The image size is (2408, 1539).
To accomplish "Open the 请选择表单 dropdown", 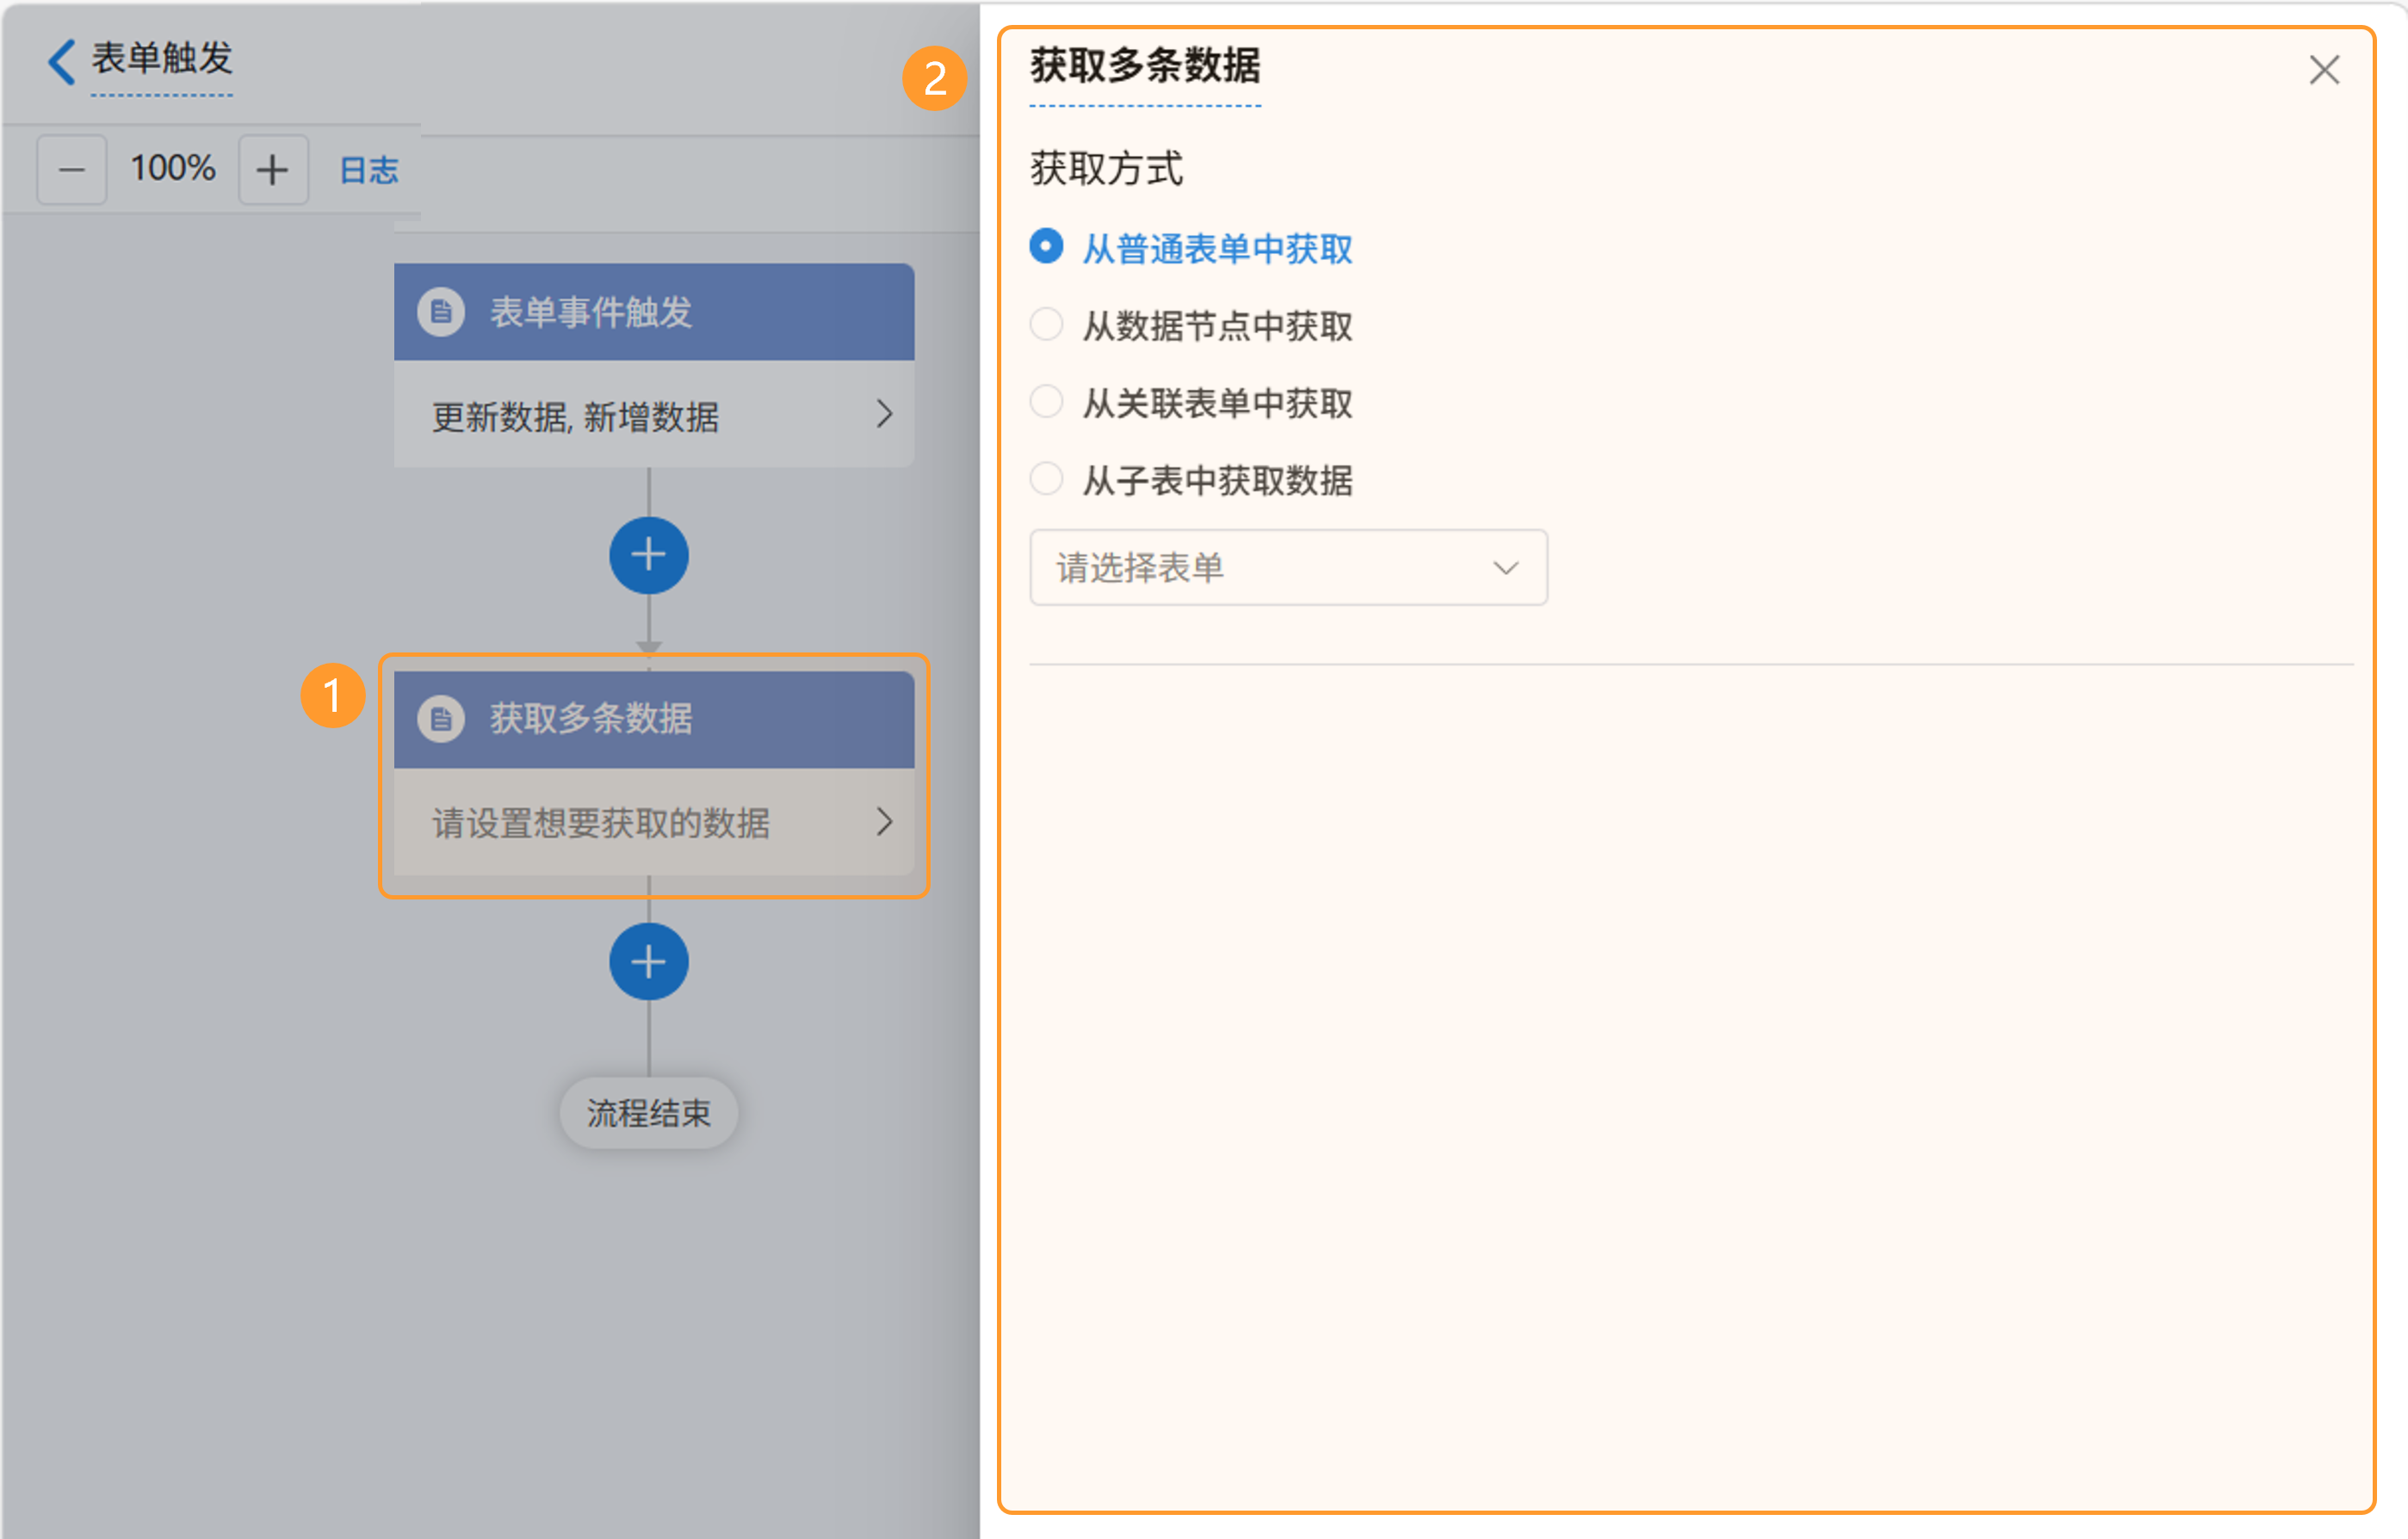I will (x=1288, y=567).
